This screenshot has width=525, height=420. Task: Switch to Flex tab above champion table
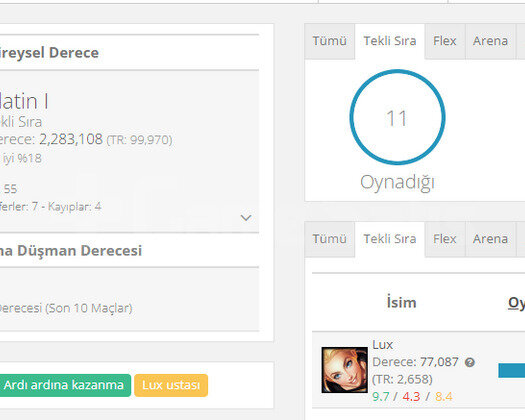(445, 239)
